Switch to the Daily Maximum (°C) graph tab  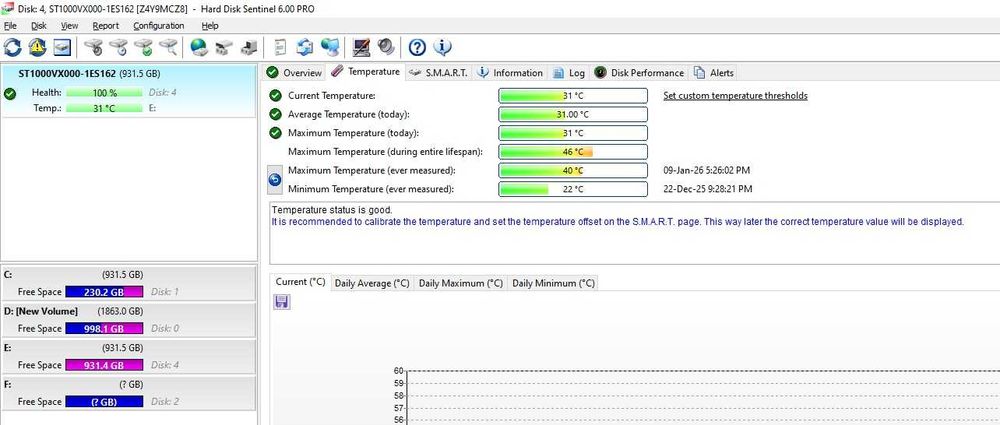click(460, 283)
